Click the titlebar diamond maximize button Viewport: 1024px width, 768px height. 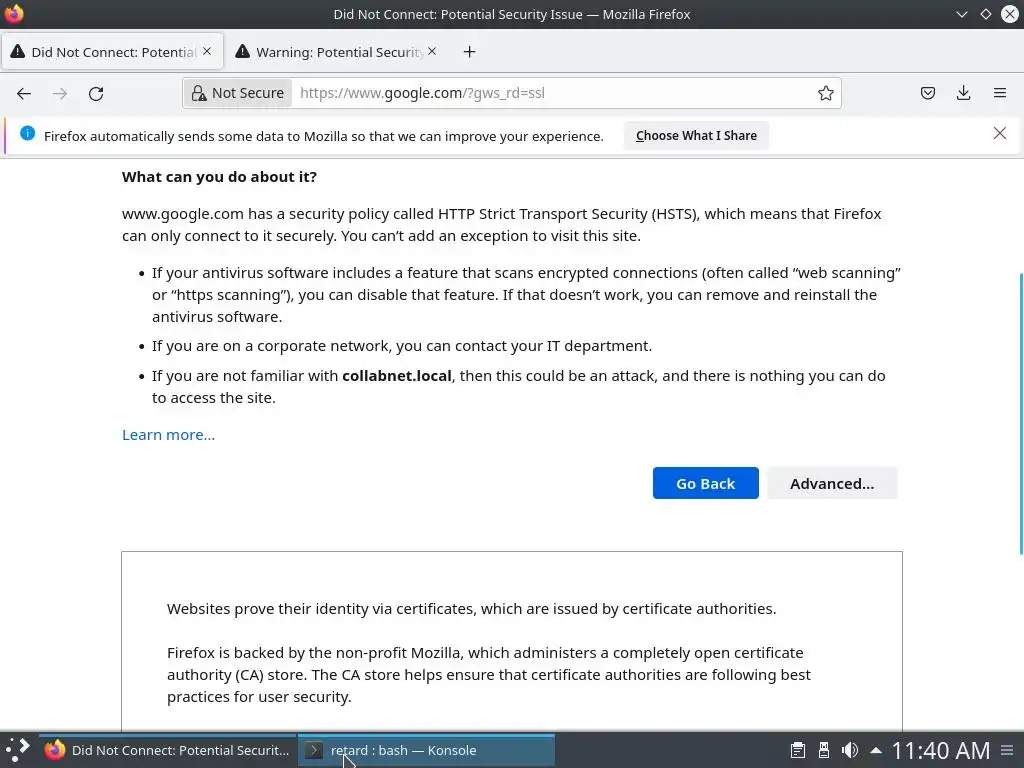pos(985,14)
